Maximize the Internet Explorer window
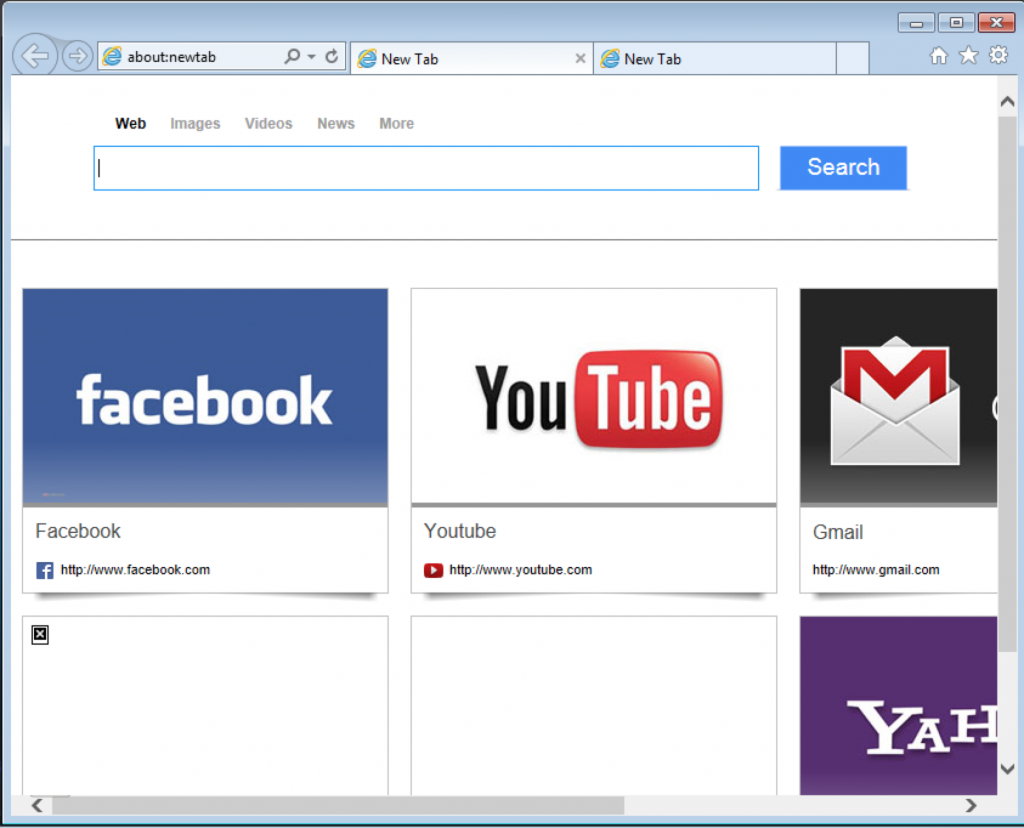This screenshot has height=828, width=1024. (x=956, y=23)
